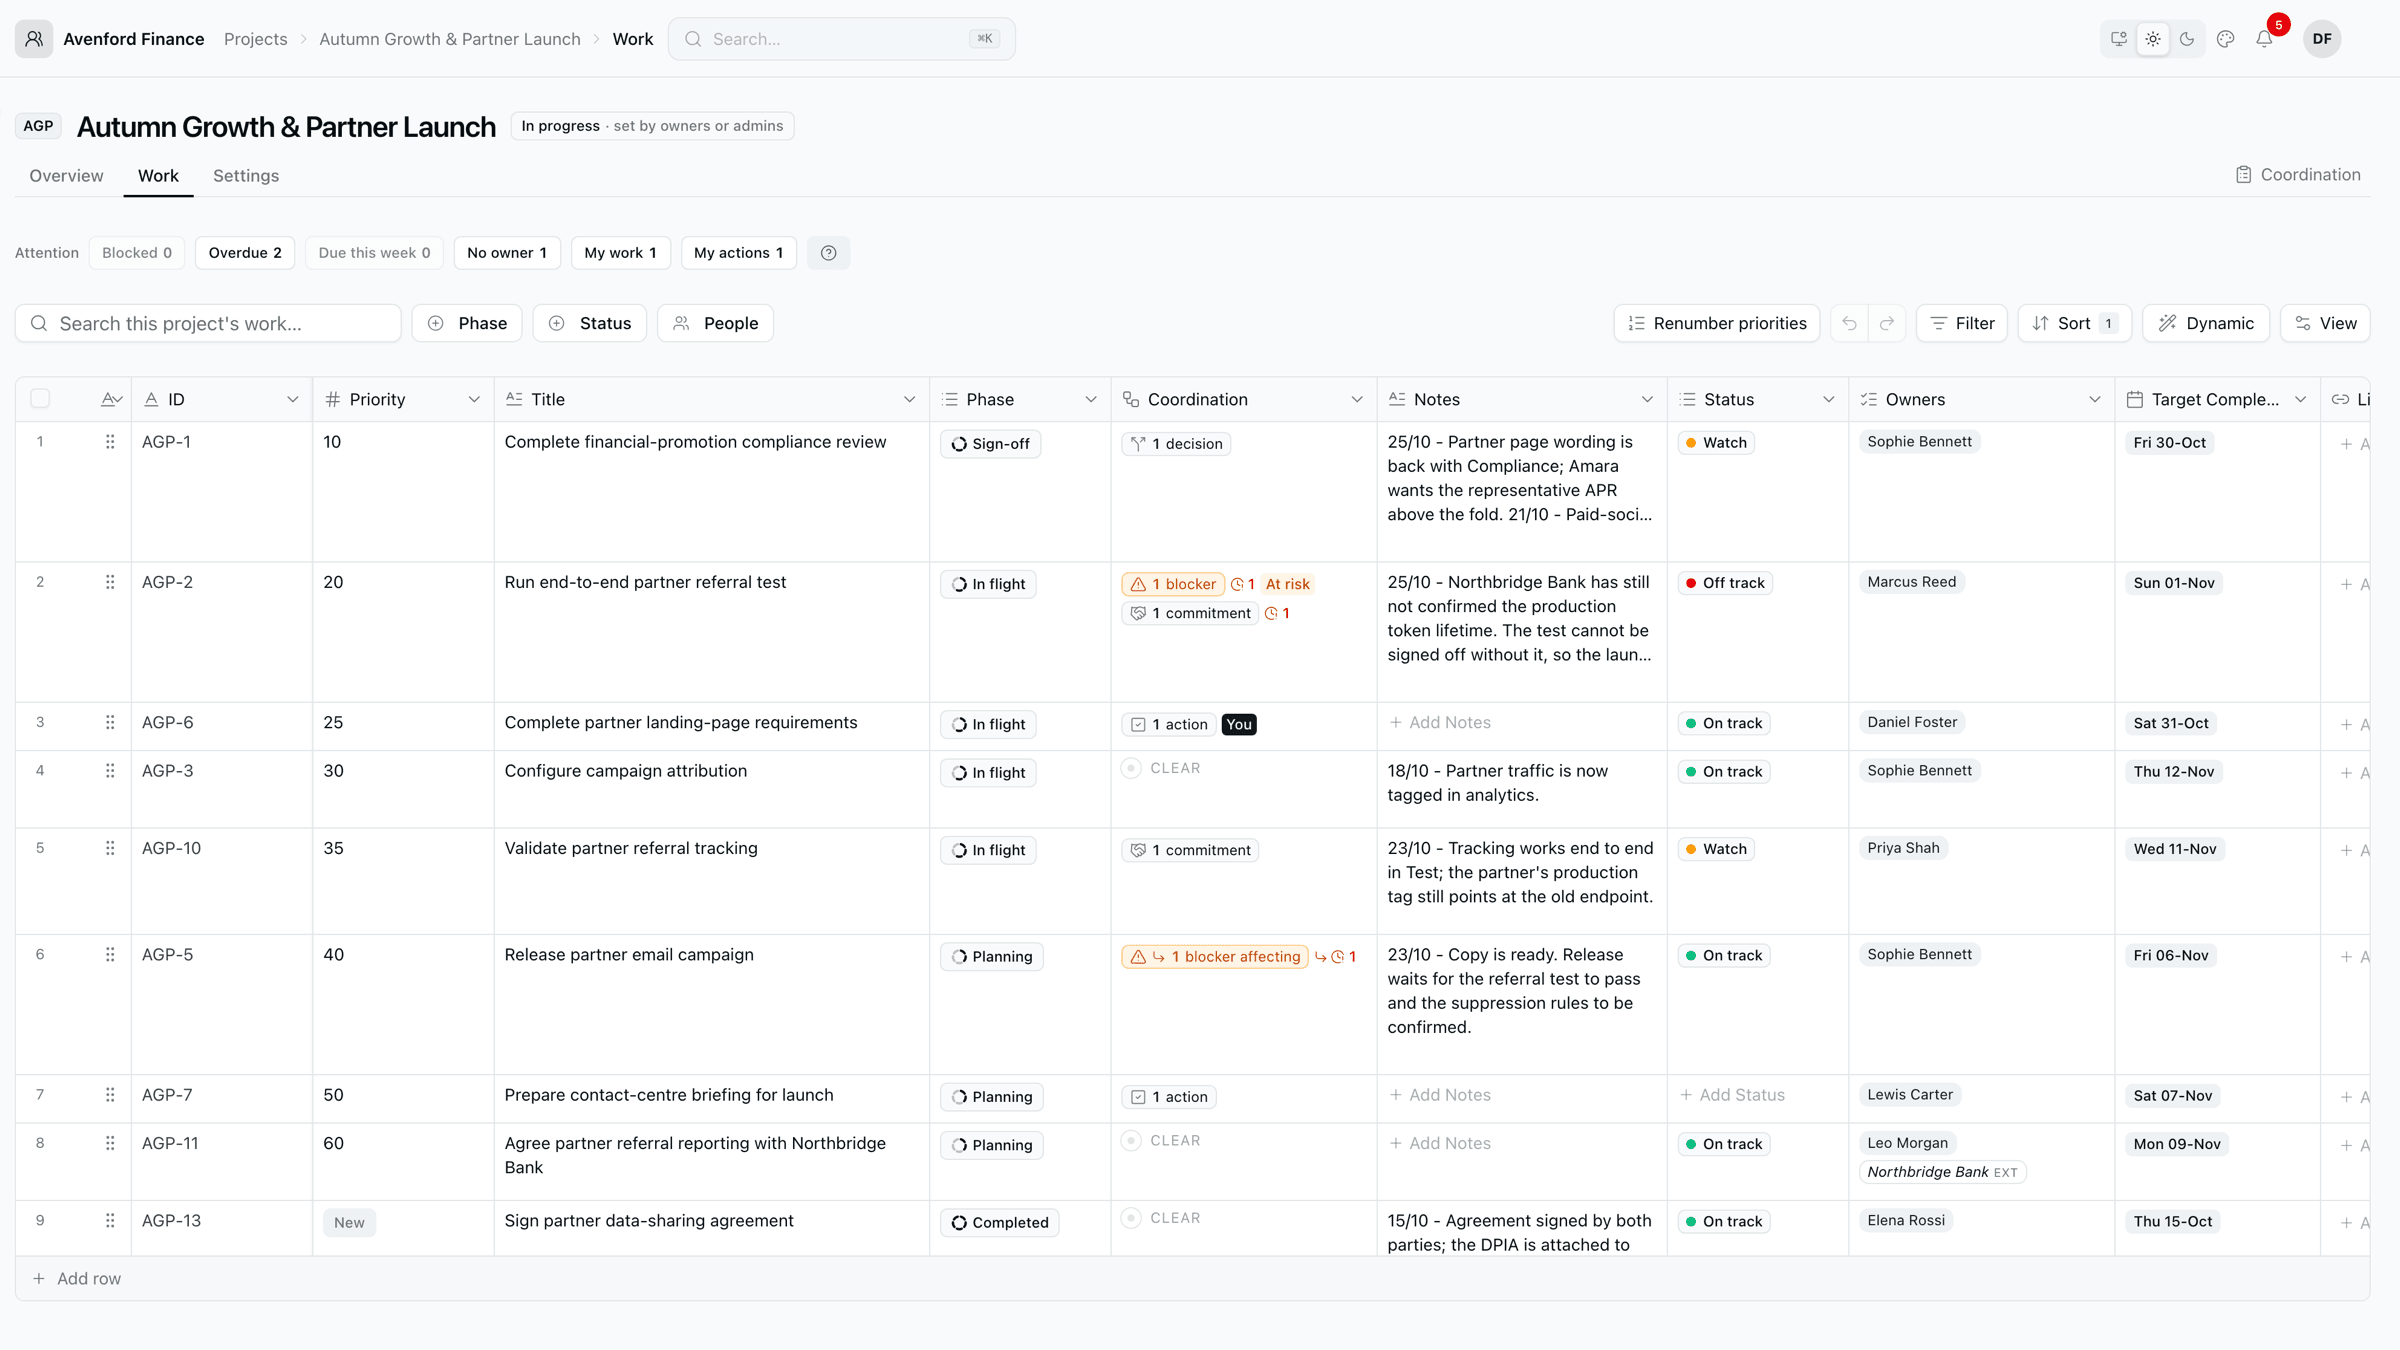Redo the last change
Viewport: 2400px width, 1350px height.
(1887, 323)
